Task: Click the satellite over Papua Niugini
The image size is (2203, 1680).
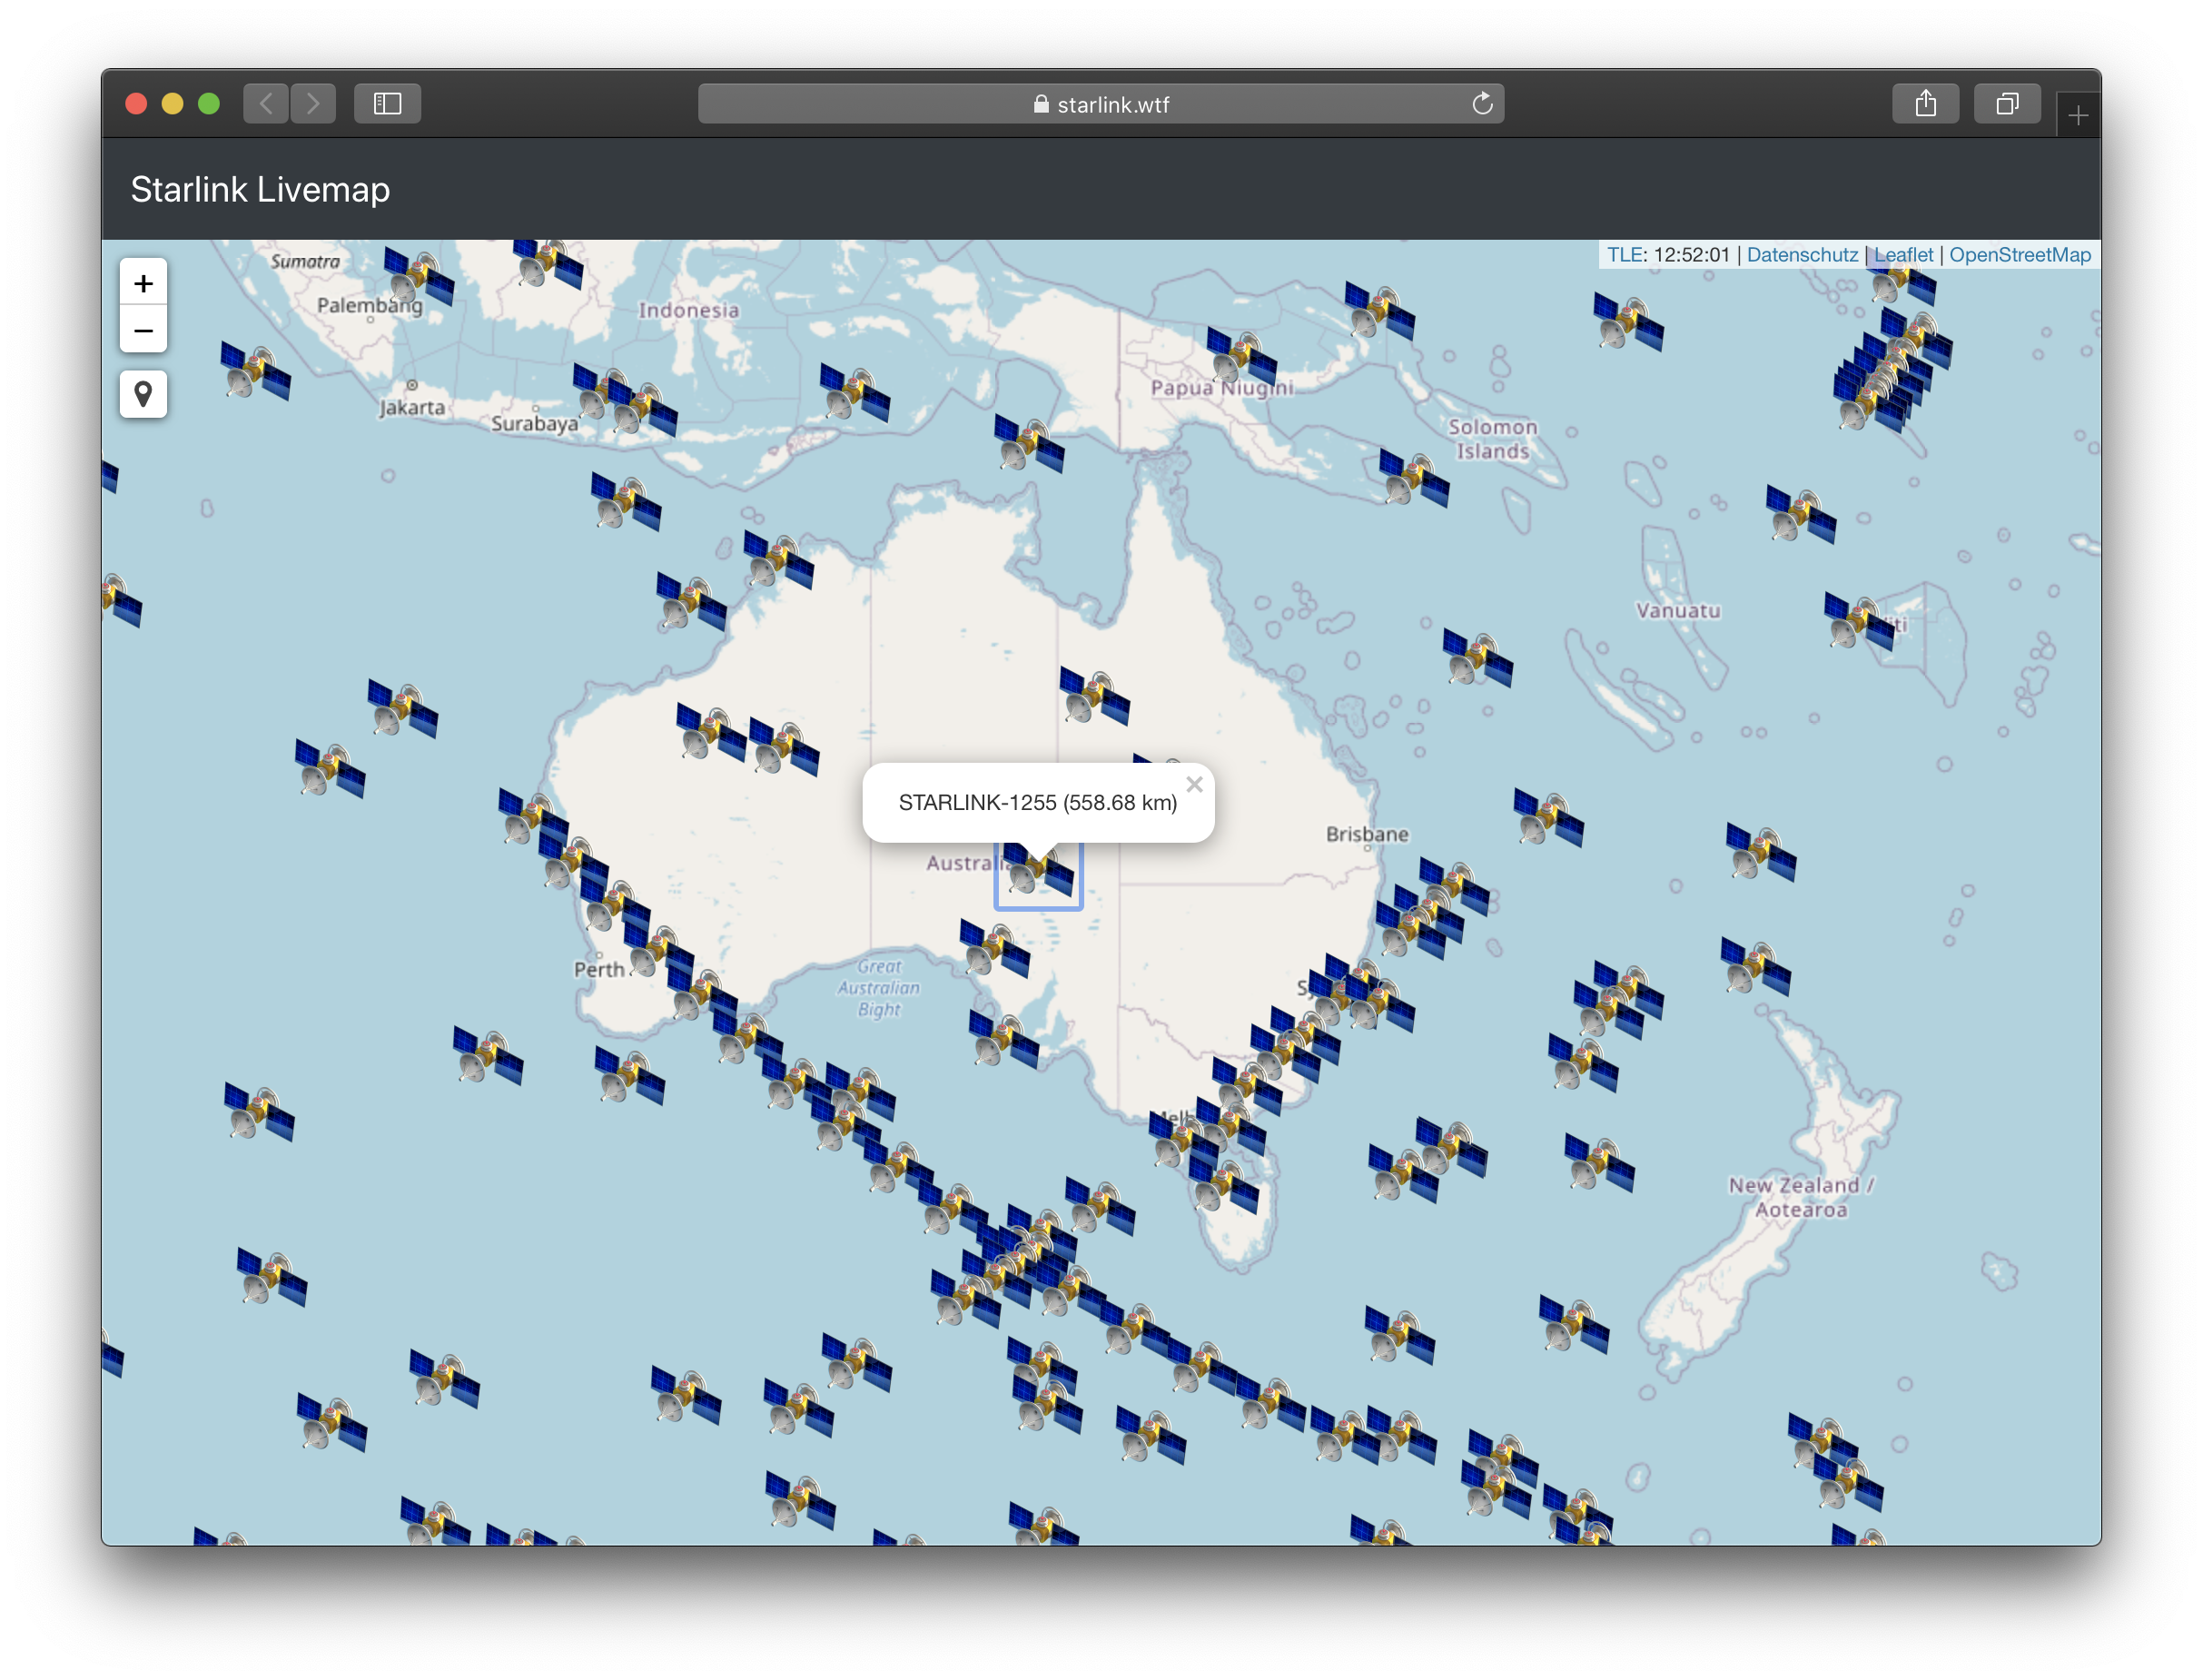Action: (1241, 356)
